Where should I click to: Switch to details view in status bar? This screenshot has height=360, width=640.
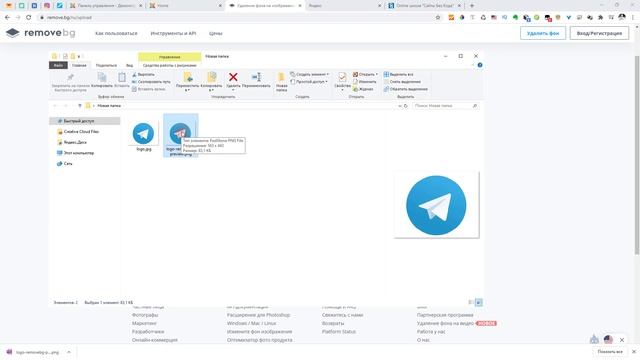tap(471, 302)
